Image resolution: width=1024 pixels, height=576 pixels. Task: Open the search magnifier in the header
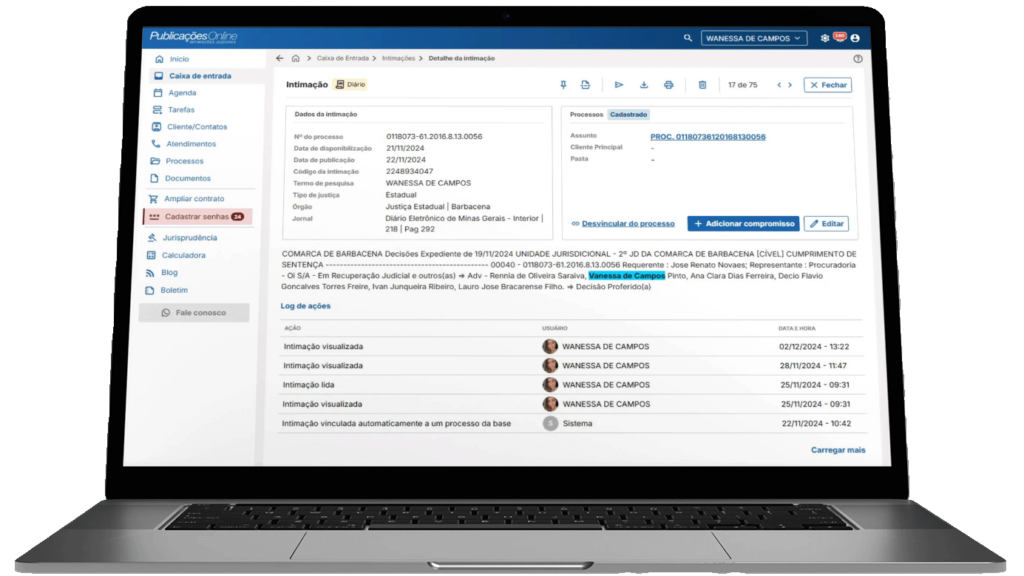[x=688, y=38]
